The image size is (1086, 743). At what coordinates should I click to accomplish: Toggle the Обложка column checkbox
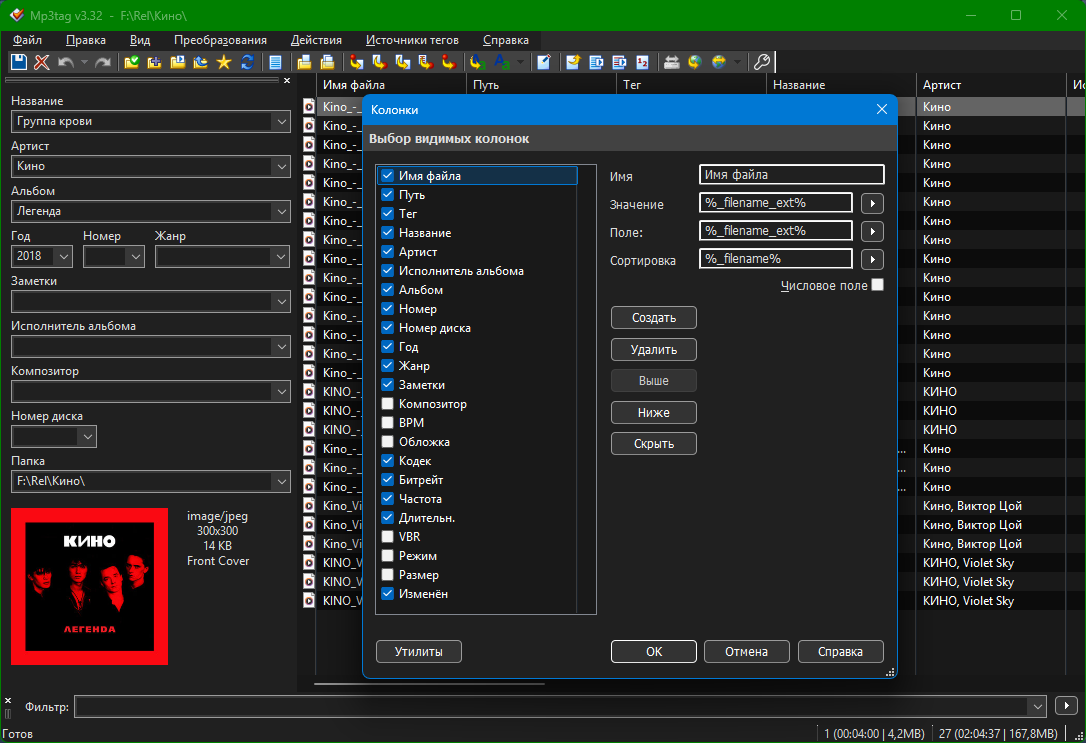pyautogui.click(x=387, y=442)
